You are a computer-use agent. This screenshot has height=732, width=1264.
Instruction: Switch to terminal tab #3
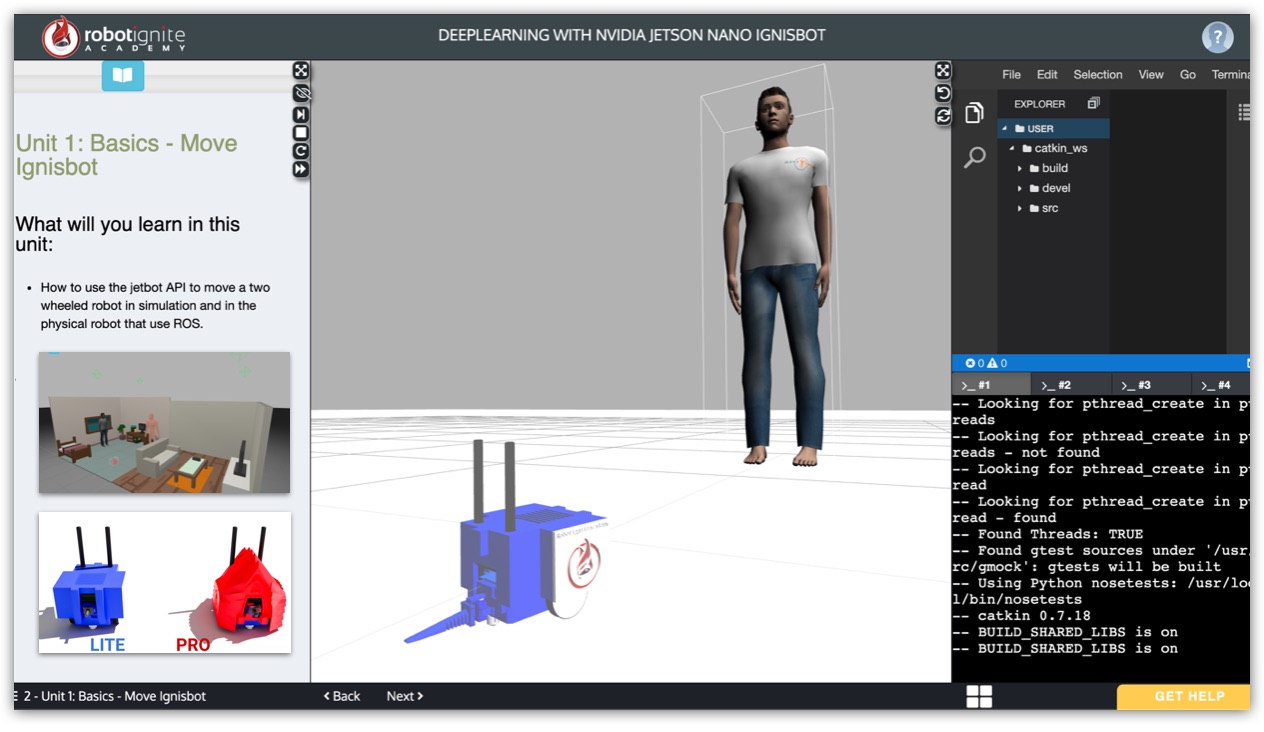pyautogui.click(x=1151, y=385)
